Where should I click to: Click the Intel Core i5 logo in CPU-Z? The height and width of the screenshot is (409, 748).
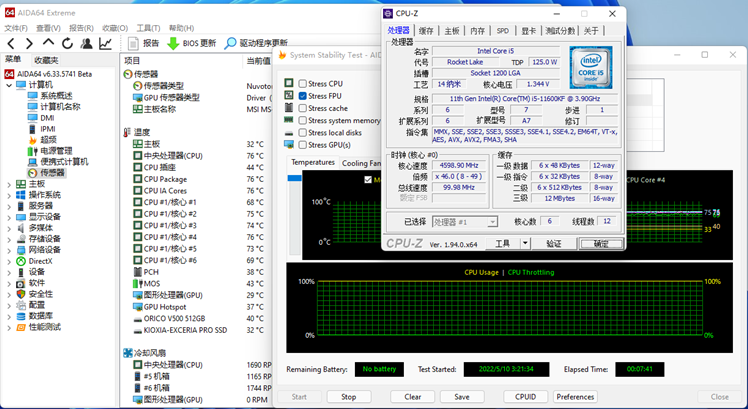click(591, 67)
